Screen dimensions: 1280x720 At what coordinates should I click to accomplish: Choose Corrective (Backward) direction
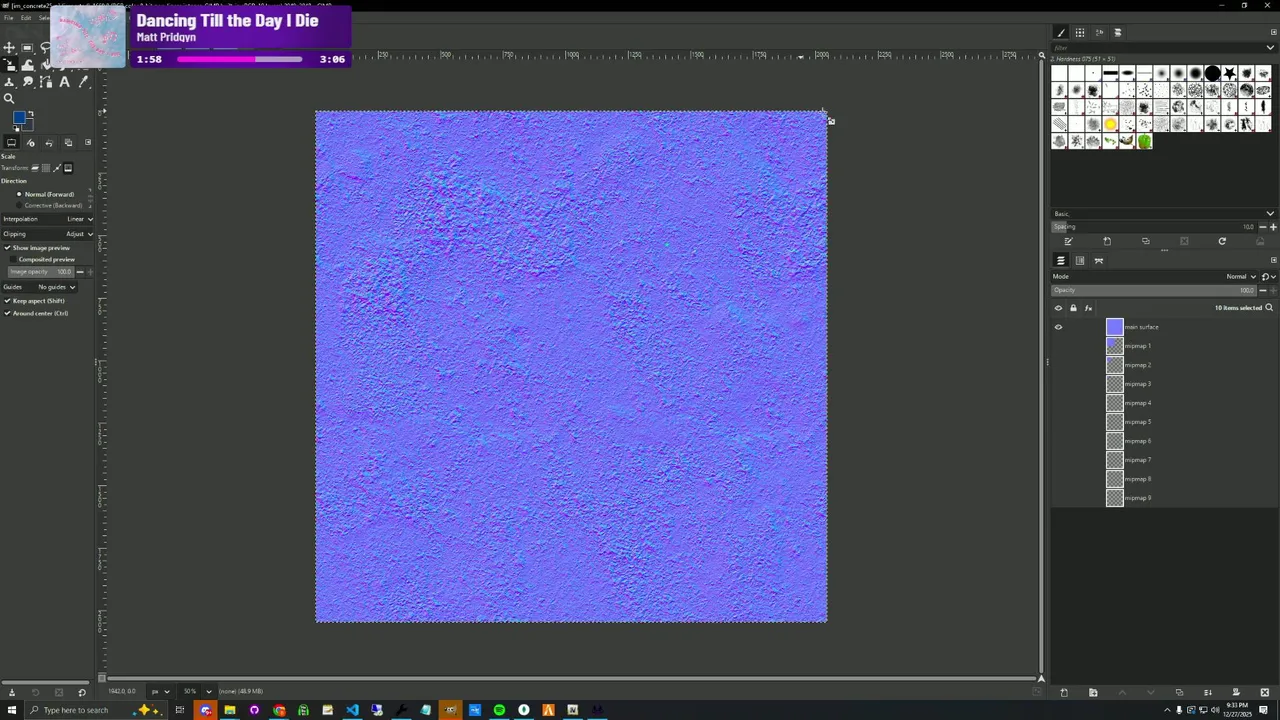[x=50, y=205]
